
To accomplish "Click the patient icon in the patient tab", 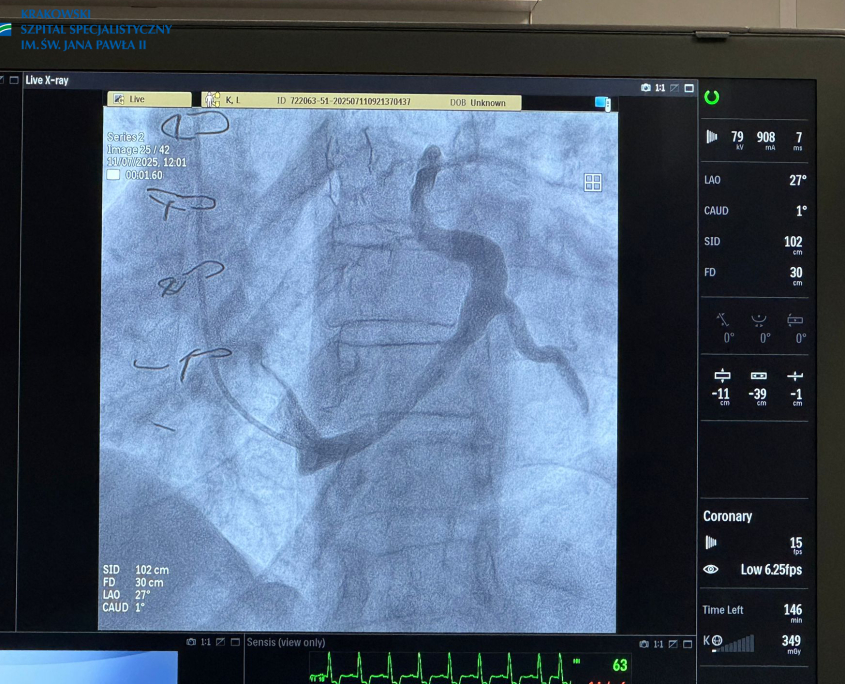I will [212, 99].
